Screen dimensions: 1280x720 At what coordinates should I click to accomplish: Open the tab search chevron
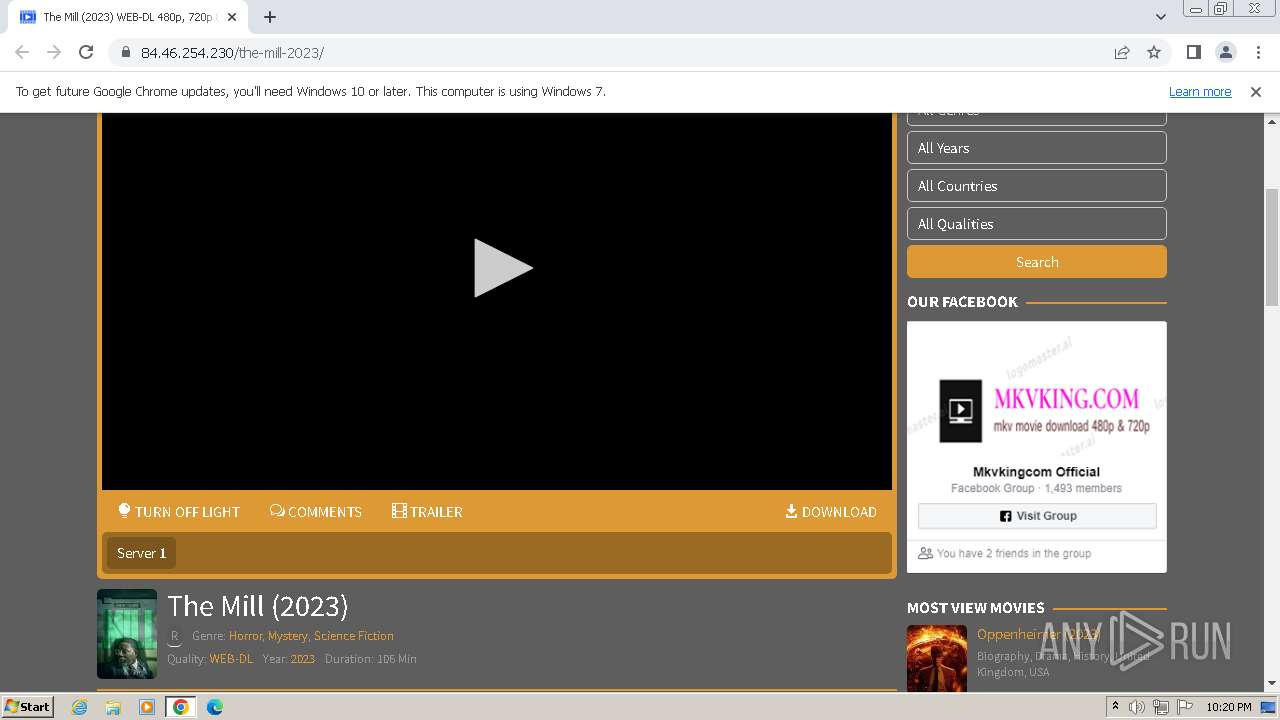(1160, 17)
